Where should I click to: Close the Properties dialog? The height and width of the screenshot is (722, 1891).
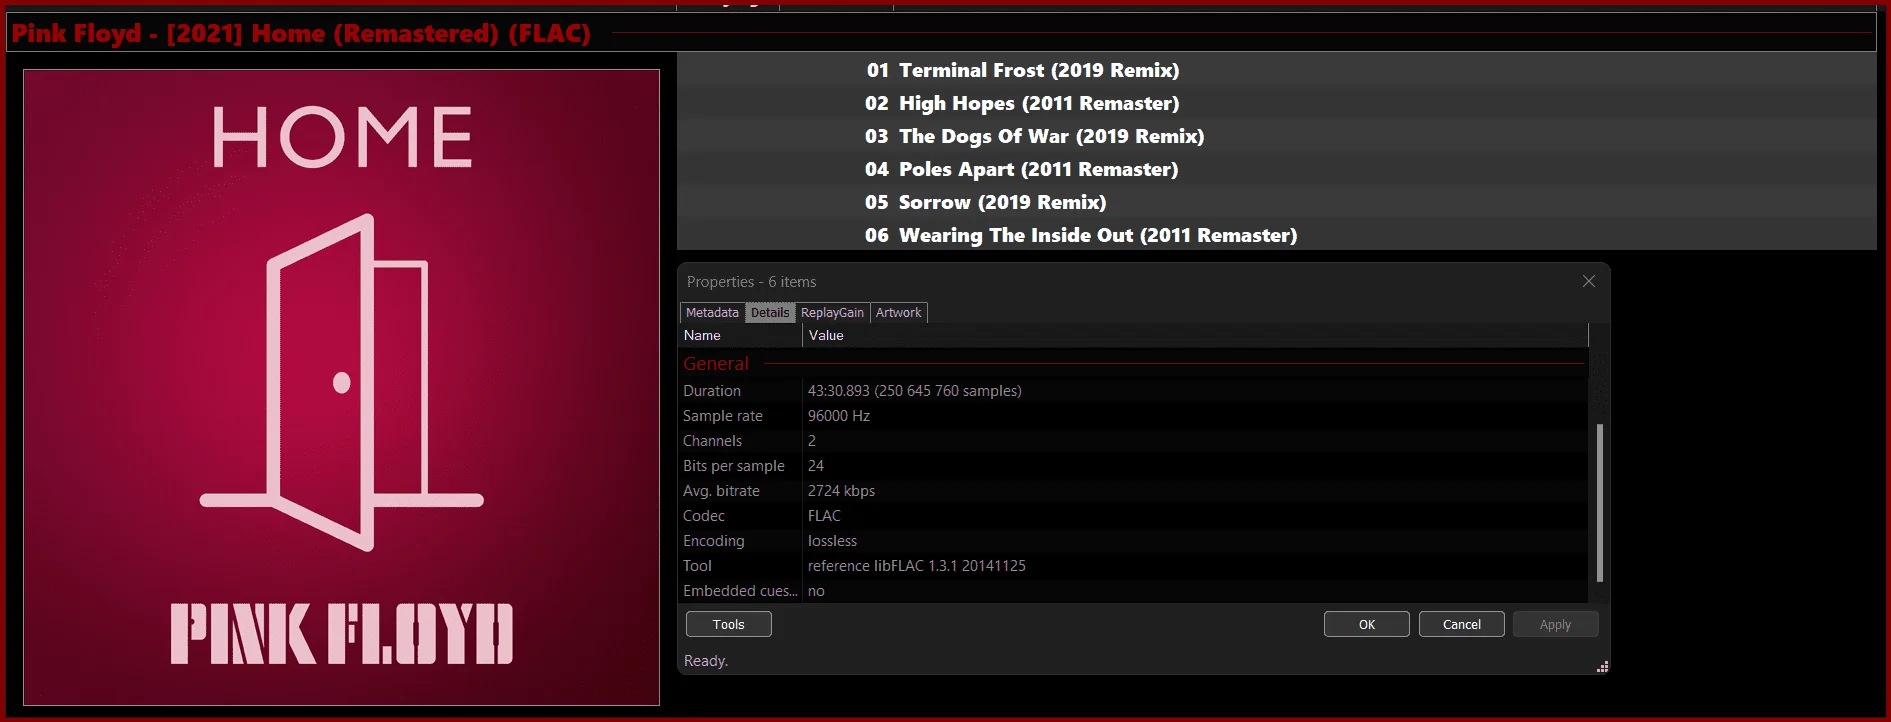1588,281
